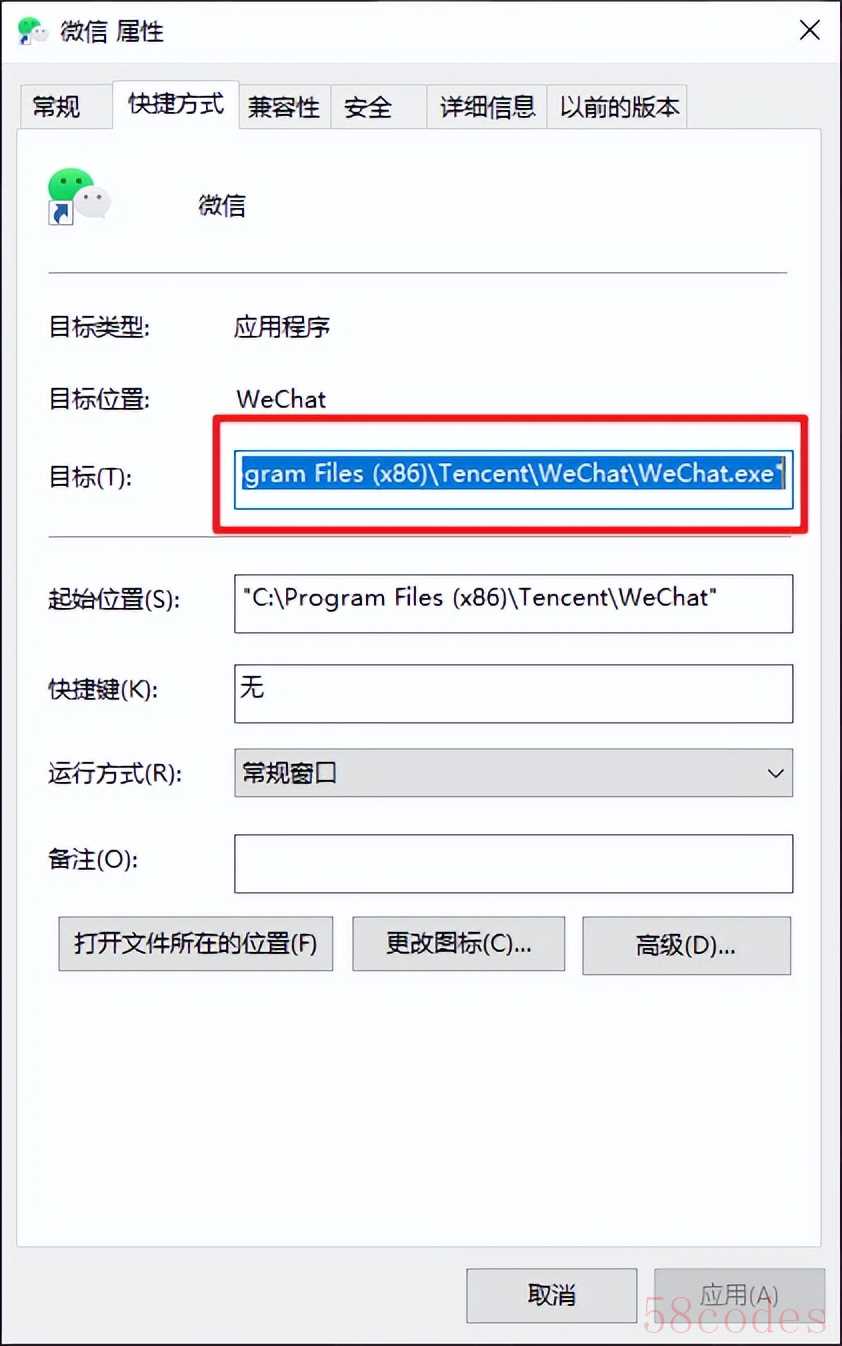Open the 更改图标(C)... dialog
This screenshot has height=1346, width=842.
(x=459, y=943)
